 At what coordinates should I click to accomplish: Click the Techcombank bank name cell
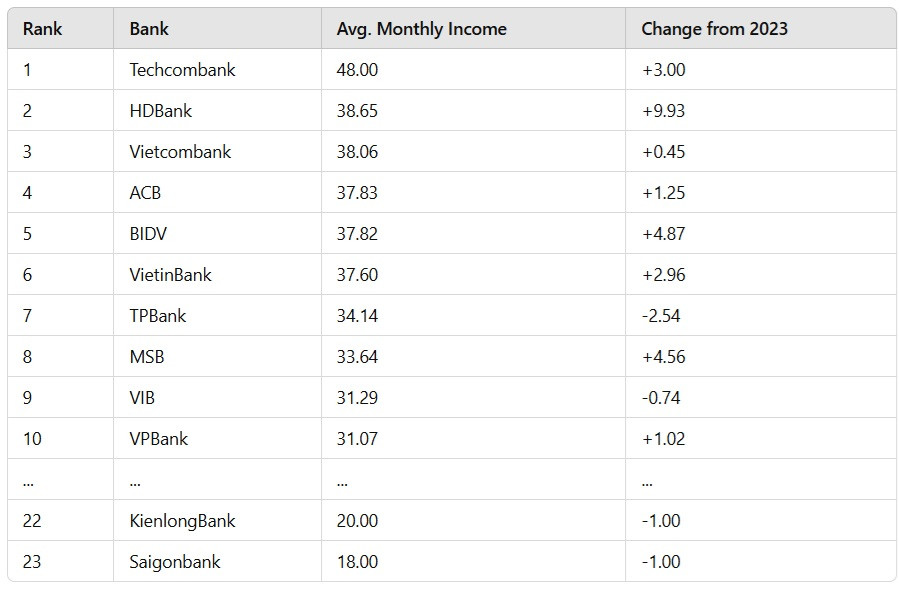point(182,70)
